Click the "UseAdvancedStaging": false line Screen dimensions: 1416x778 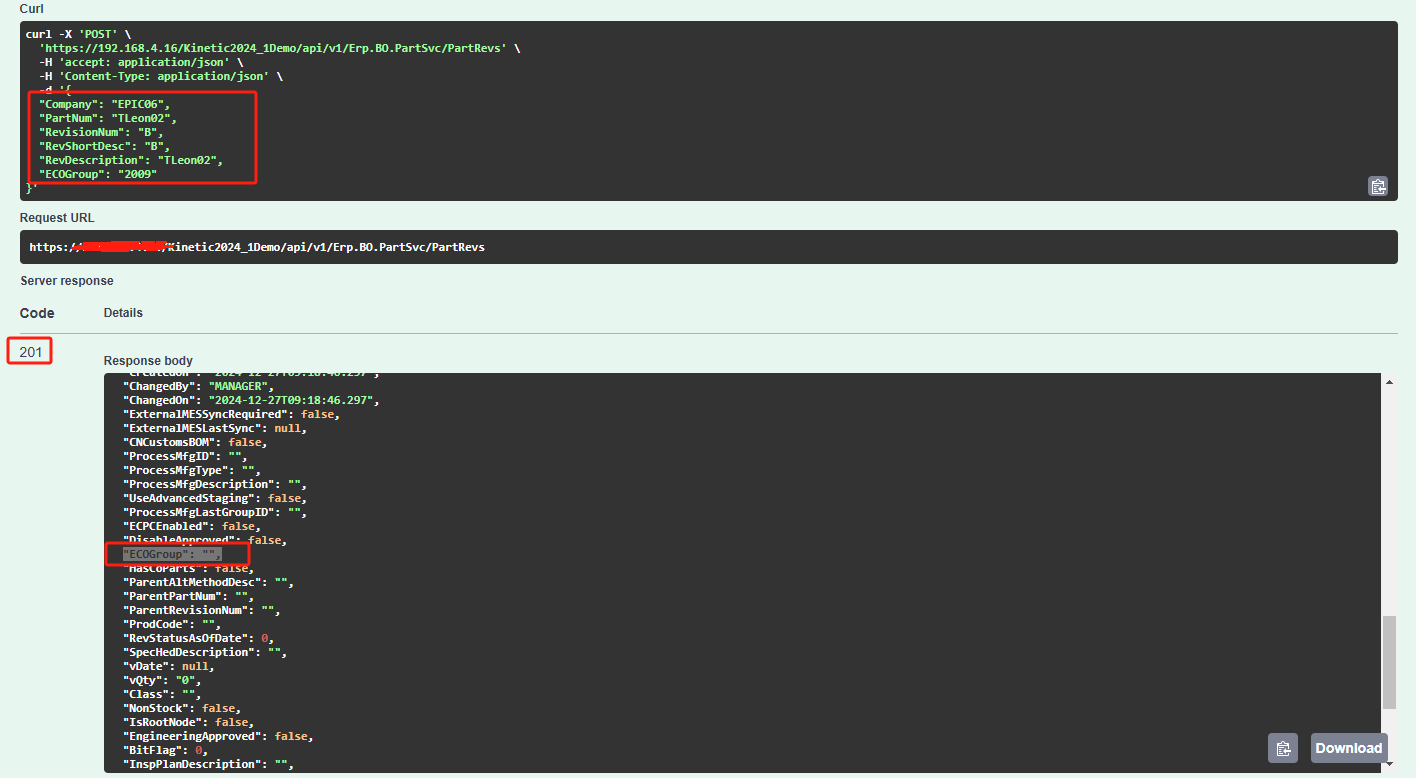click(x=214, y=498)
